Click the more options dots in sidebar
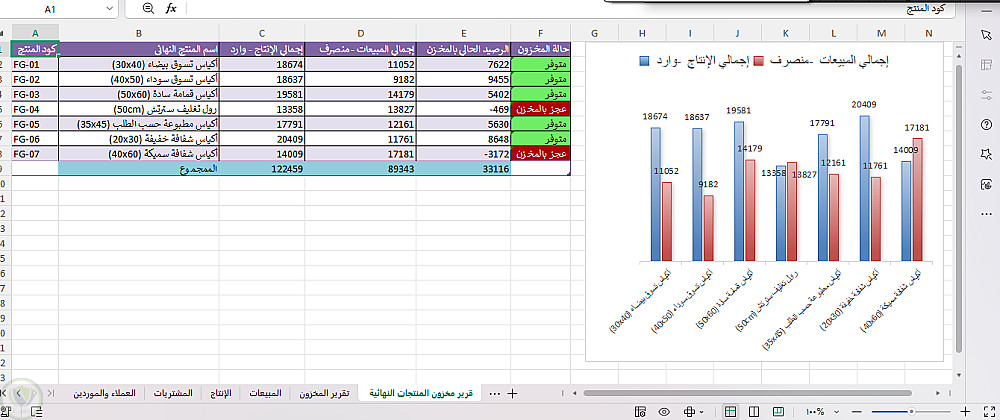Viewport: 1000px width, 420px height. (x=986, y=214)
